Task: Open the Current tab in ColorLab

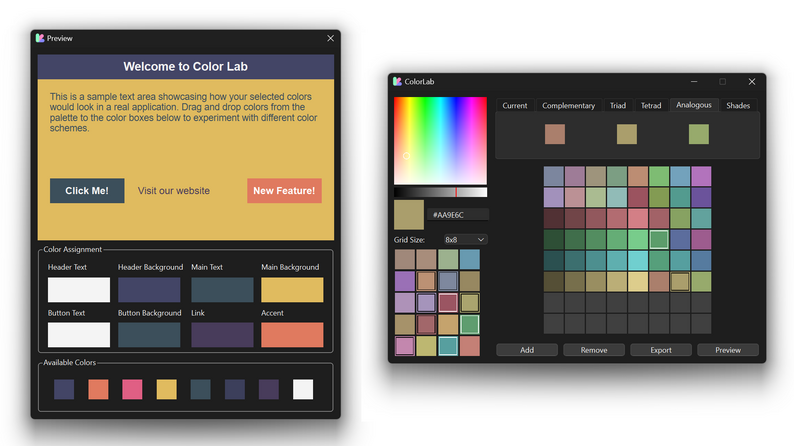Action: click(x=514, y=105)
